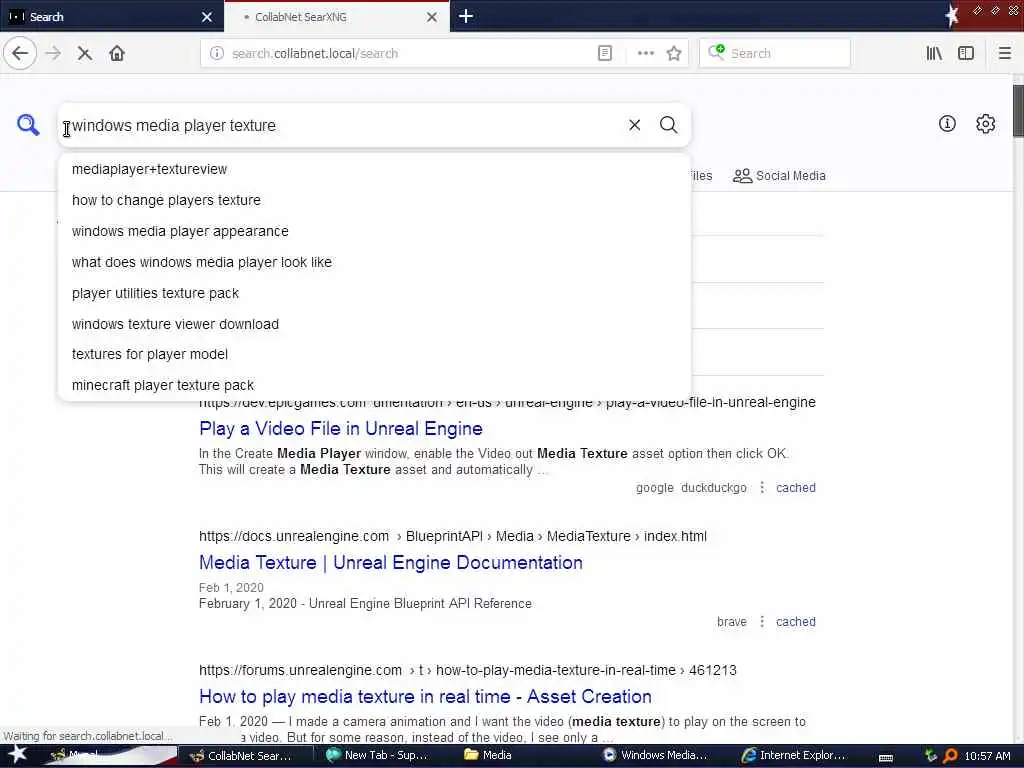Submit search with magnifier button

click(668, 125)
